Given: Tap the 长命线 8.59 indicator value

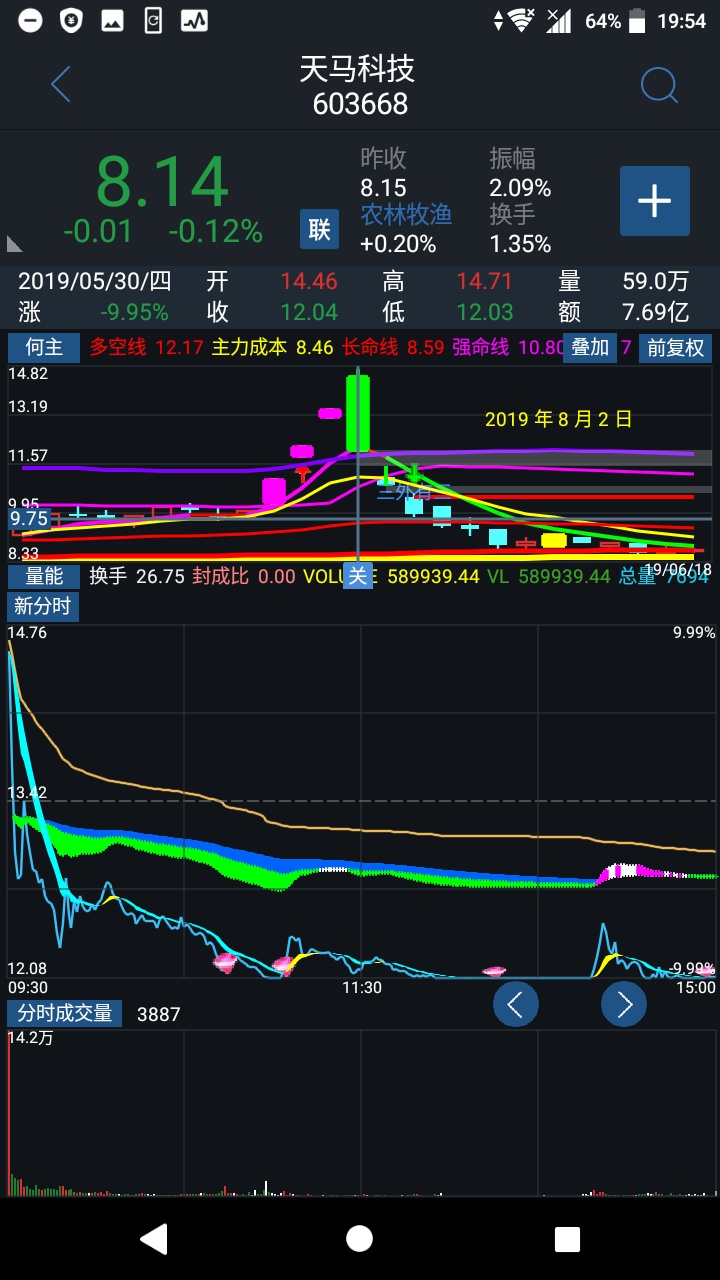Looking at the screenshot, I should [x=392, y=347].
